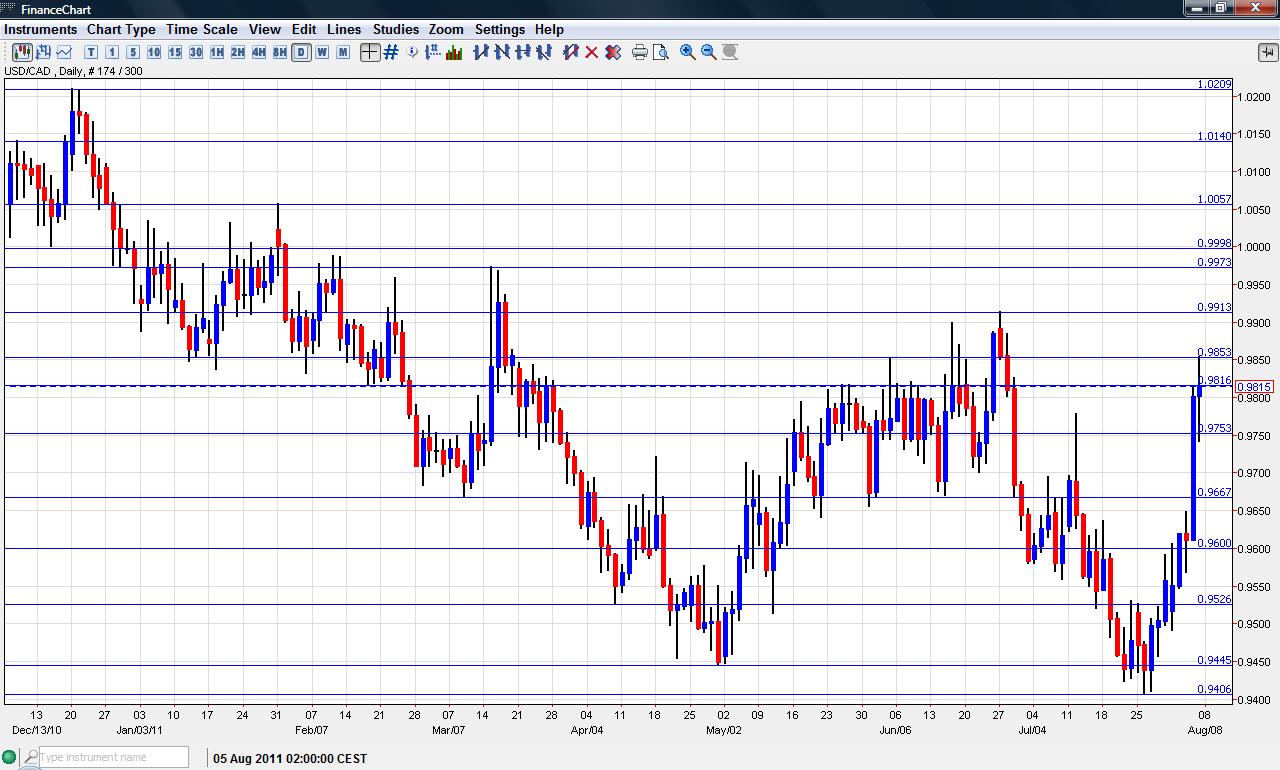Click the USD/CAD Daily chart title text

pos(73,71)
